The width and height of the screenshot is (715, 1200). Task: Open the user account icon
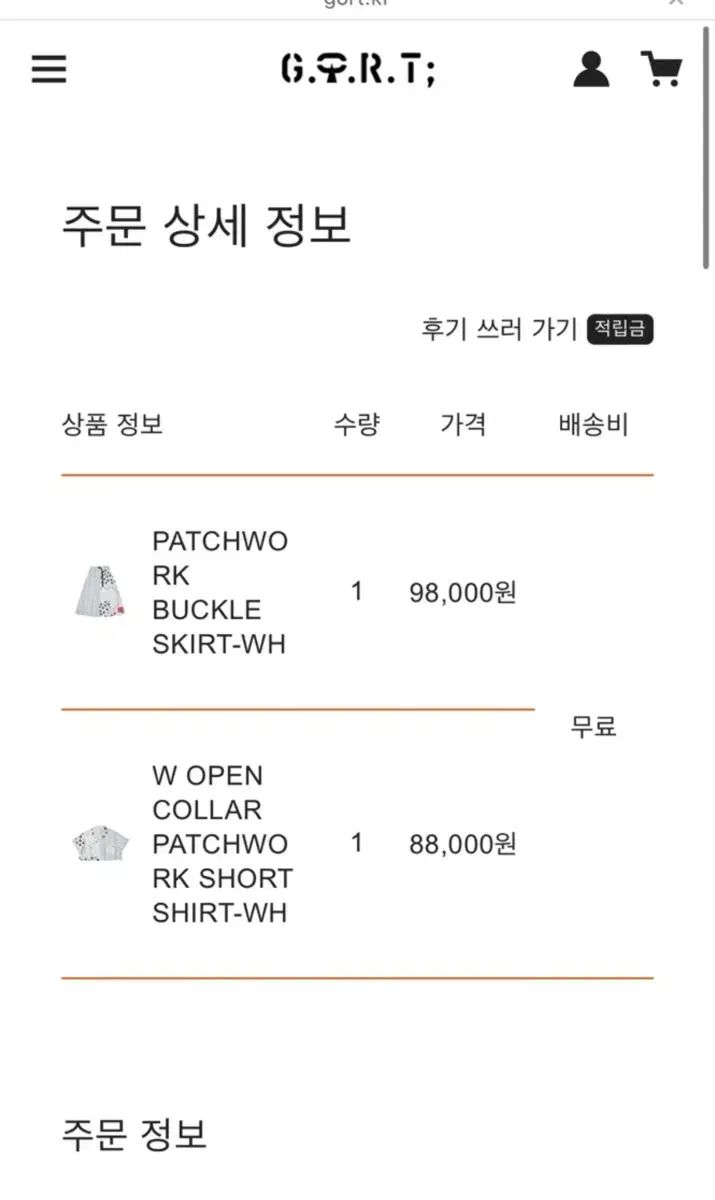591,68
